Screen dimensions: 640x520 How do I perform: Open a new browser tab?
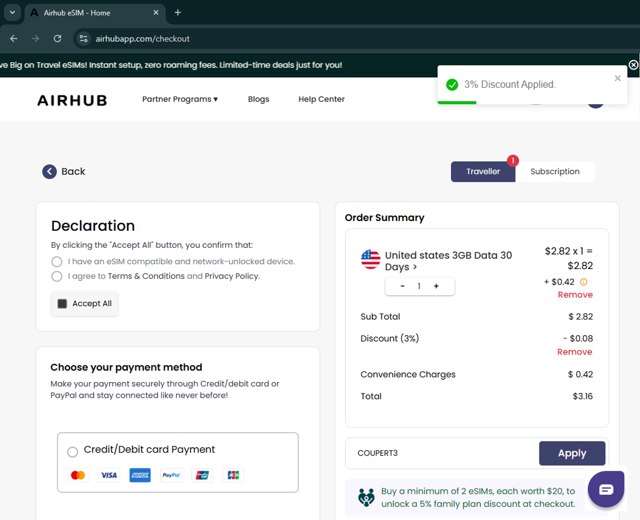point(178,13)
